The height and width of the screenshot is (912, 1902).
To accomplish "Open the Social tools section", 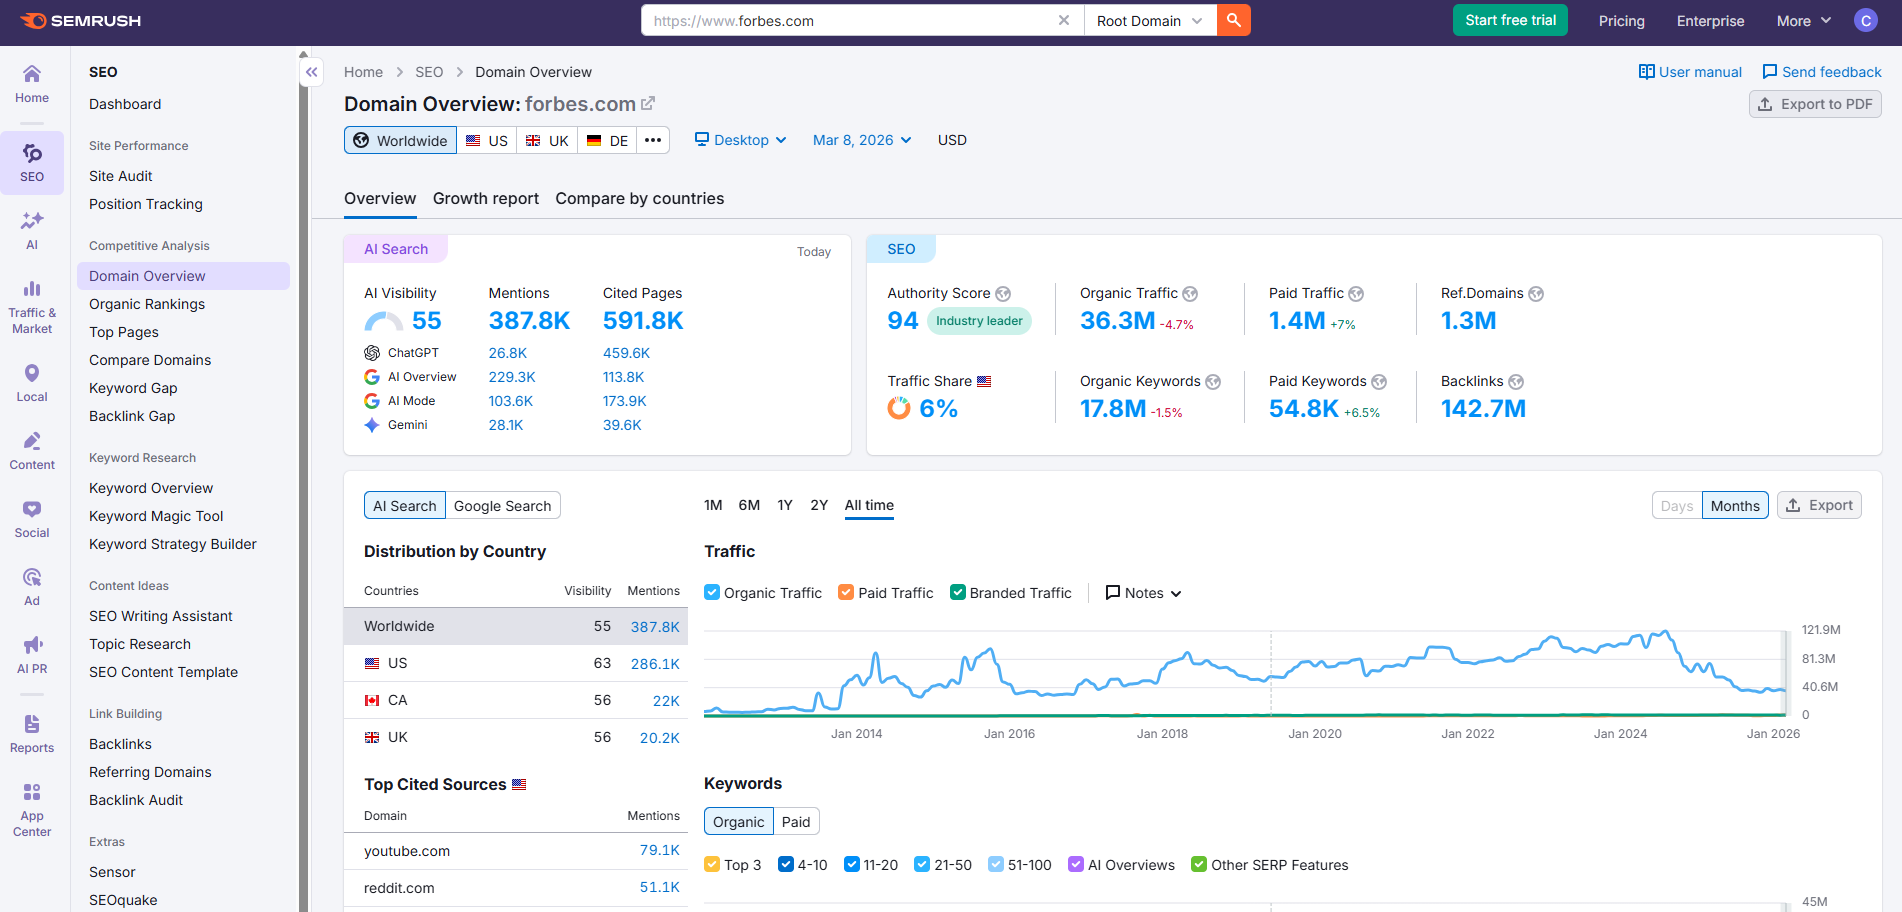I will (32, 518).
